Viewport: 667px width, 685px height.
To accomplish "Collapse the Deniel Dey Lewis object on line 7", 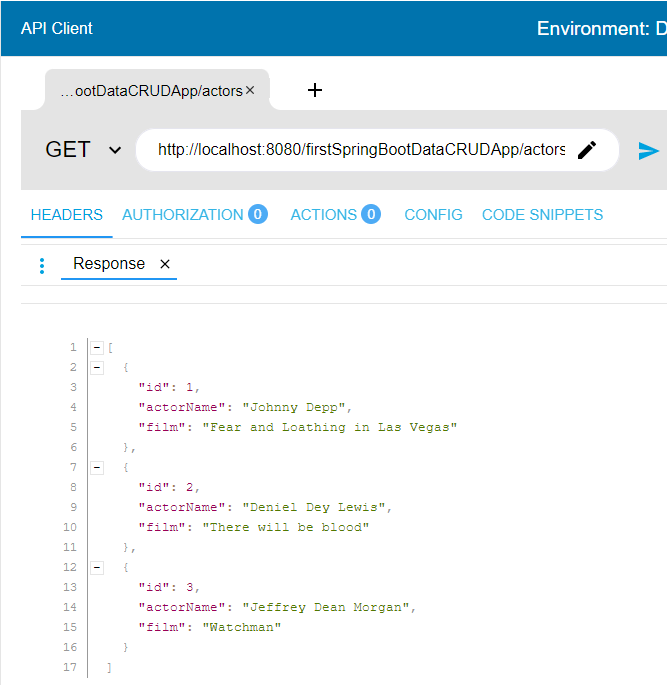I will [97, 467].
